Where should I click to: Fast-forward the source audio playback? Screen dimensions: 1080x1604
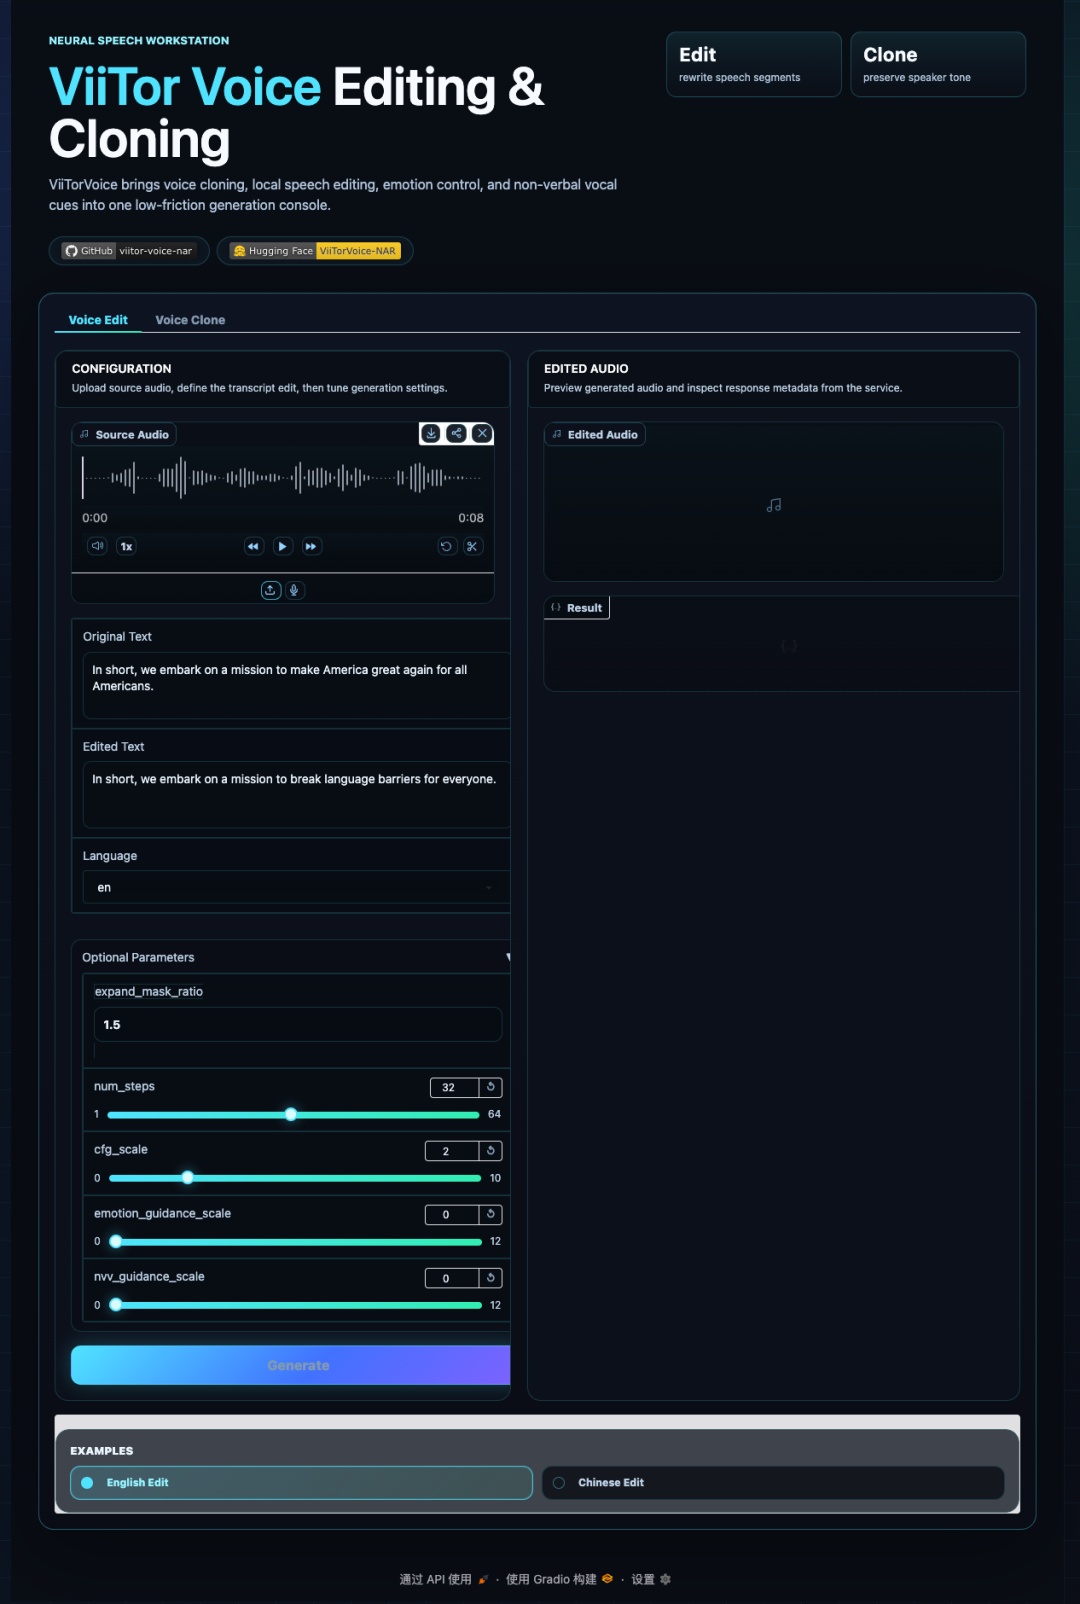[x=311, y=546]
